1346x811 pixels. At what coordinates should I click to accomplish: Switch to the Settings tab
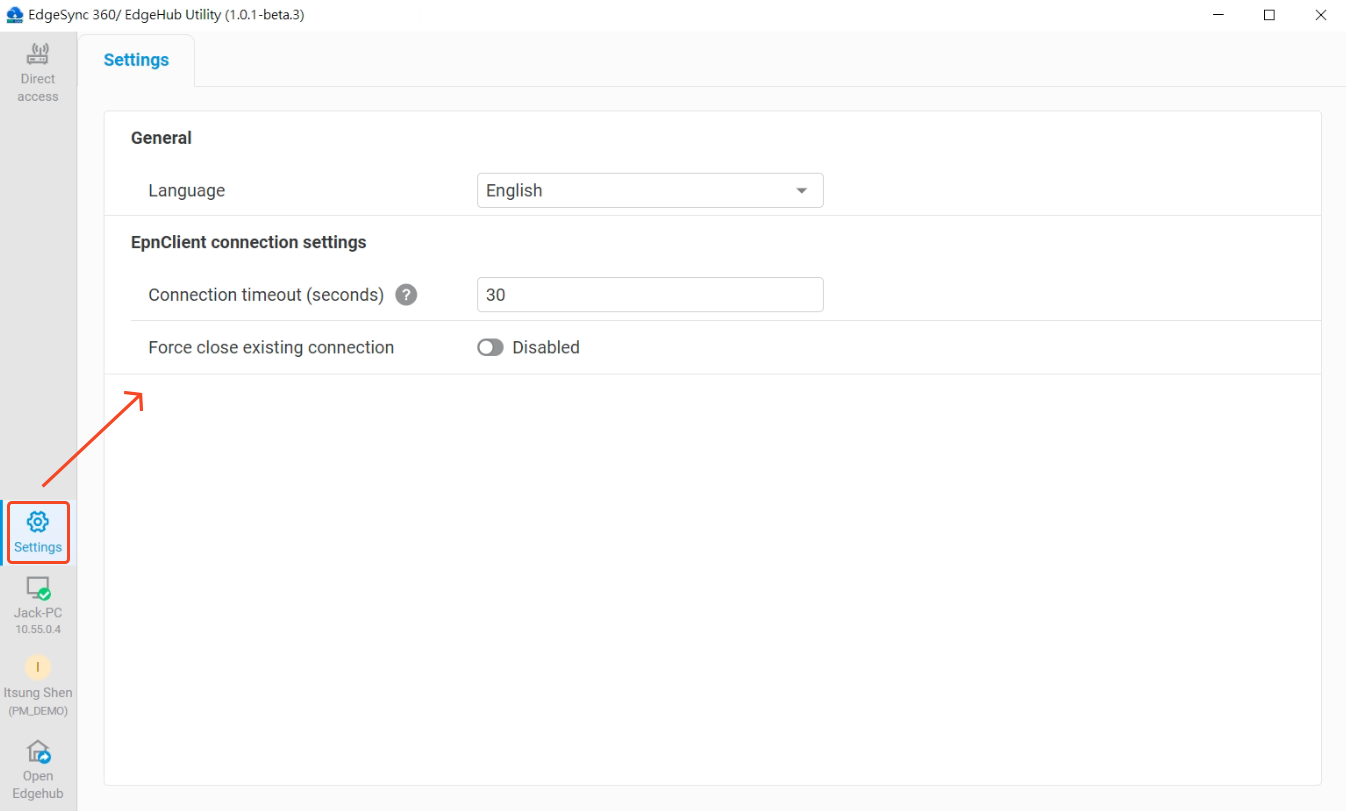[x=135, y=60]
